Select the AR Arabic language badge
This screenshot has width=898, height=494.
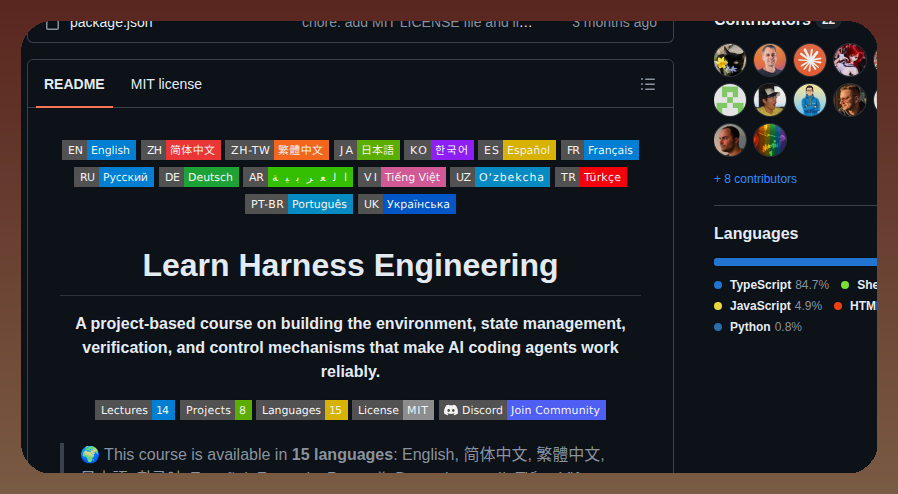(298, 177)
